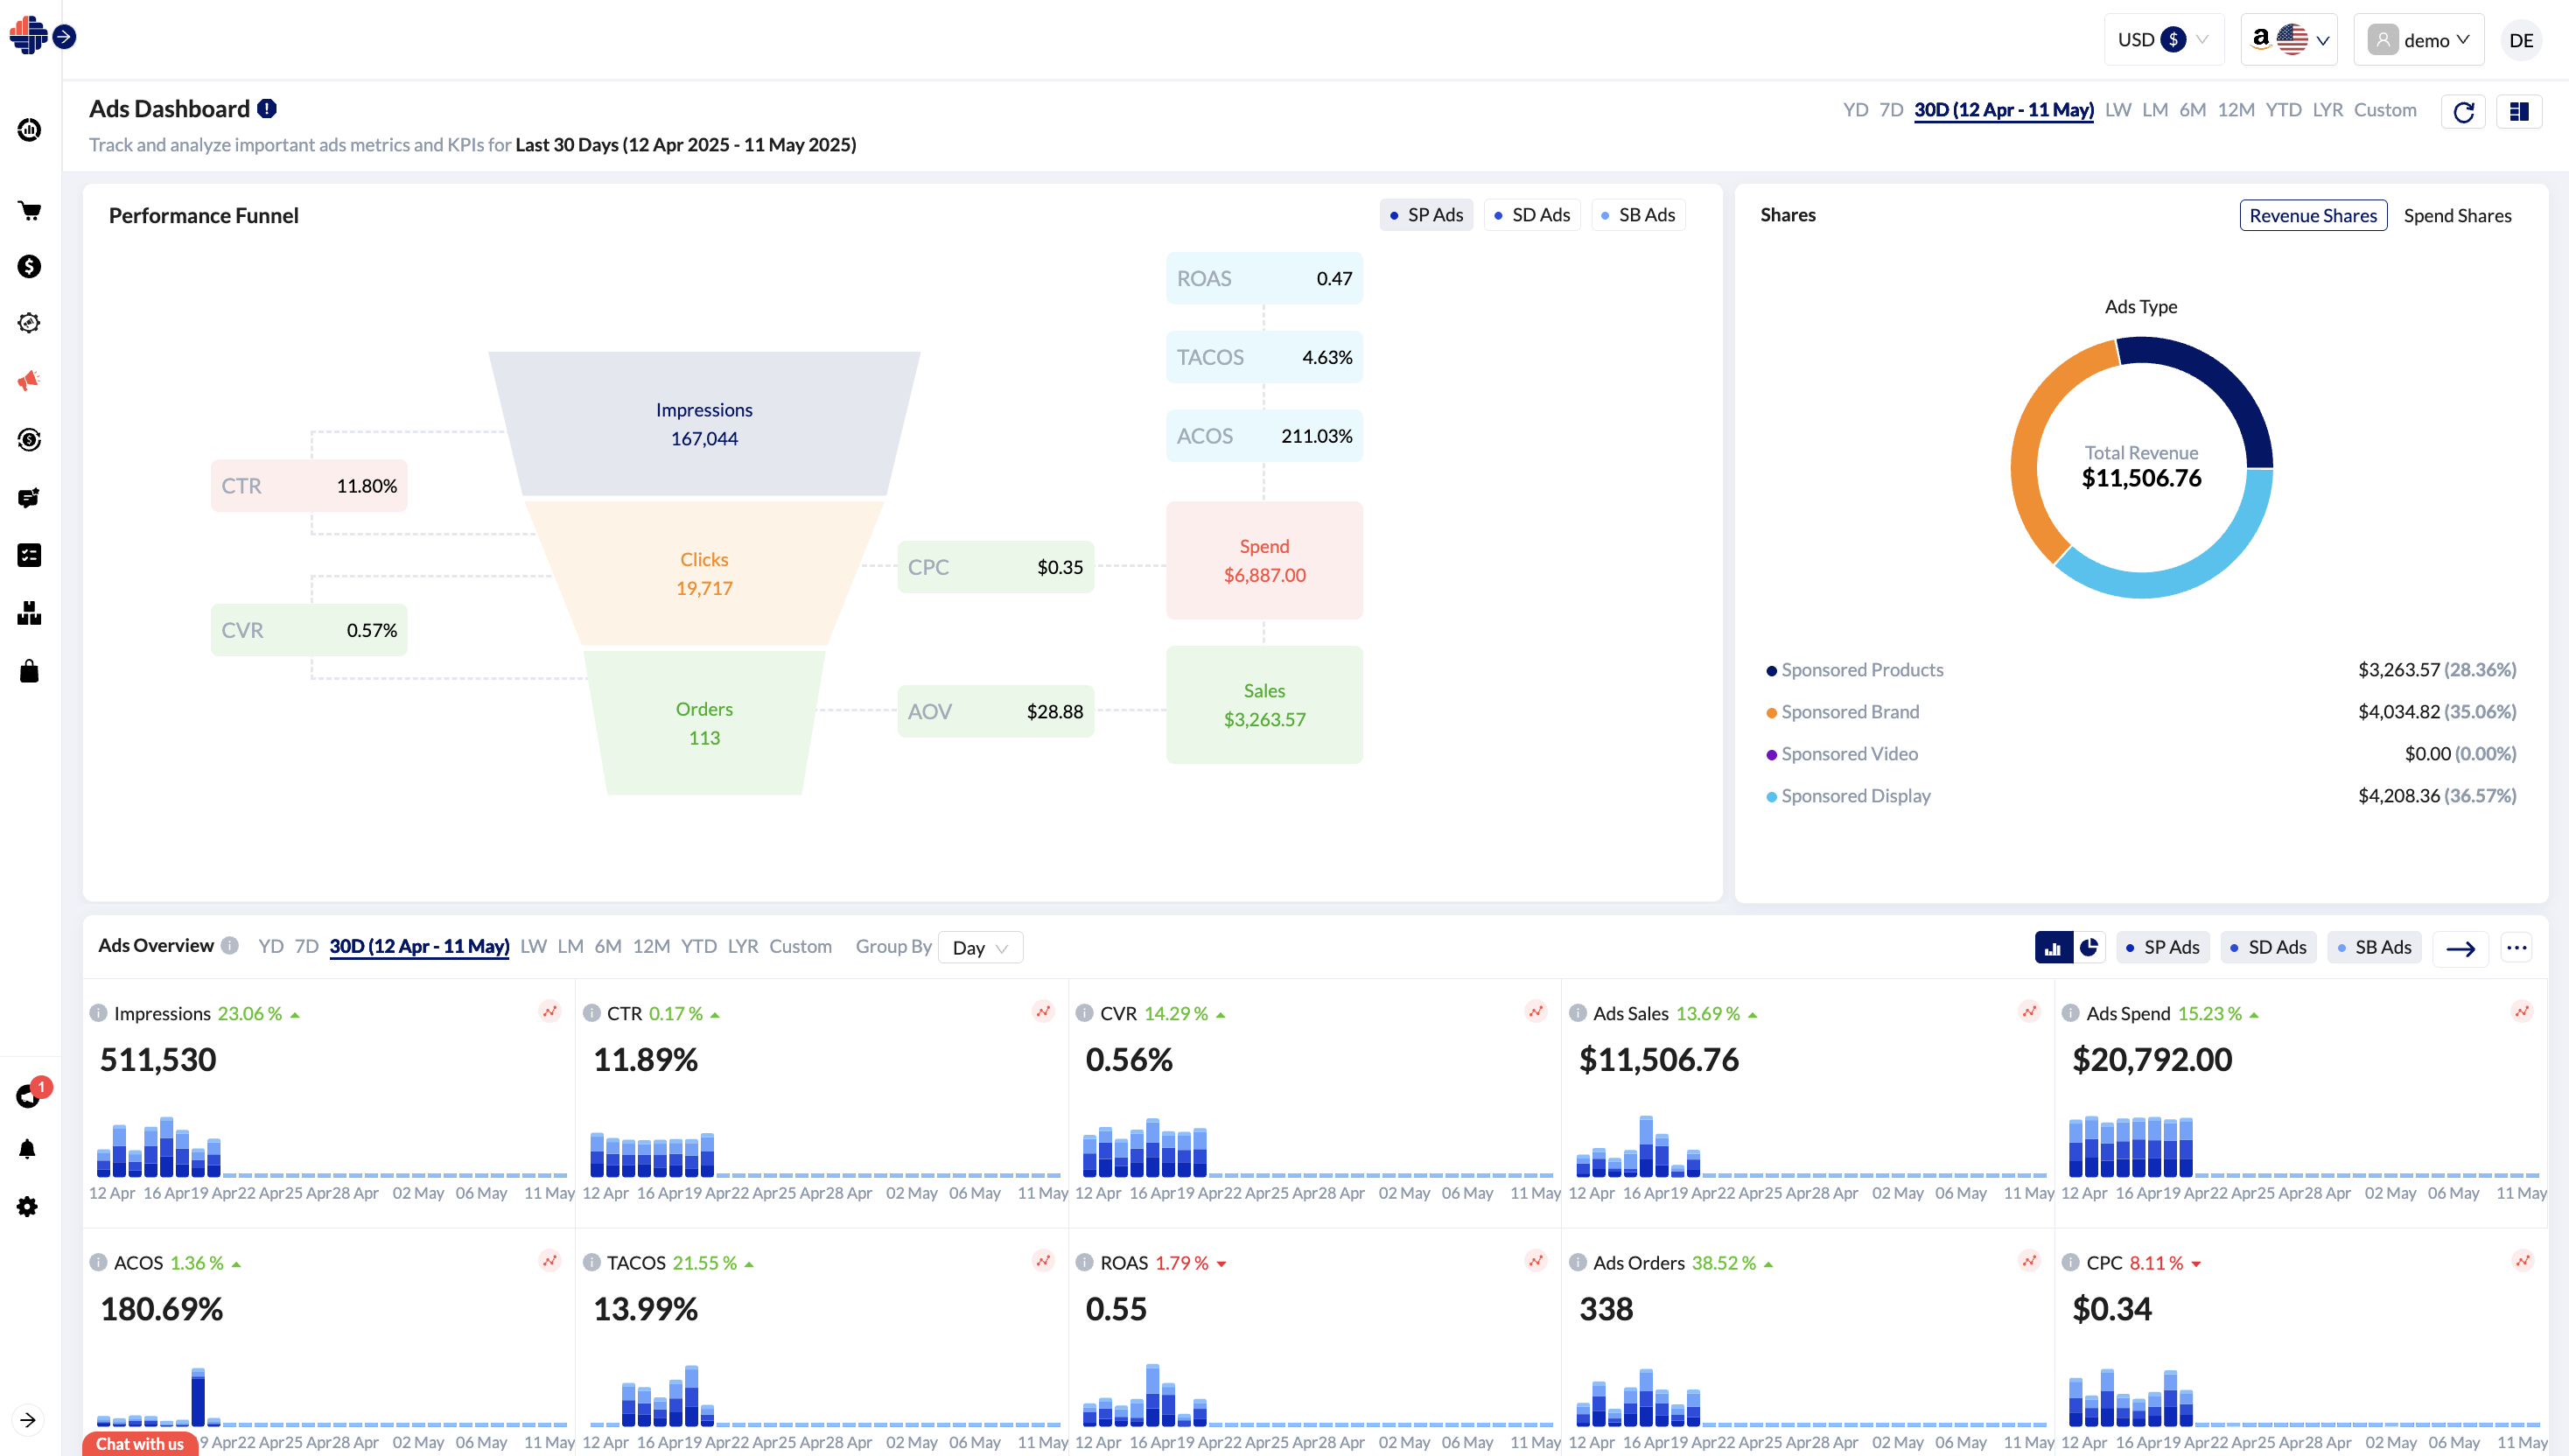Open the demo account dropdown
The width and height of the screenshot is (2569, 1456).
point(2418,40)
